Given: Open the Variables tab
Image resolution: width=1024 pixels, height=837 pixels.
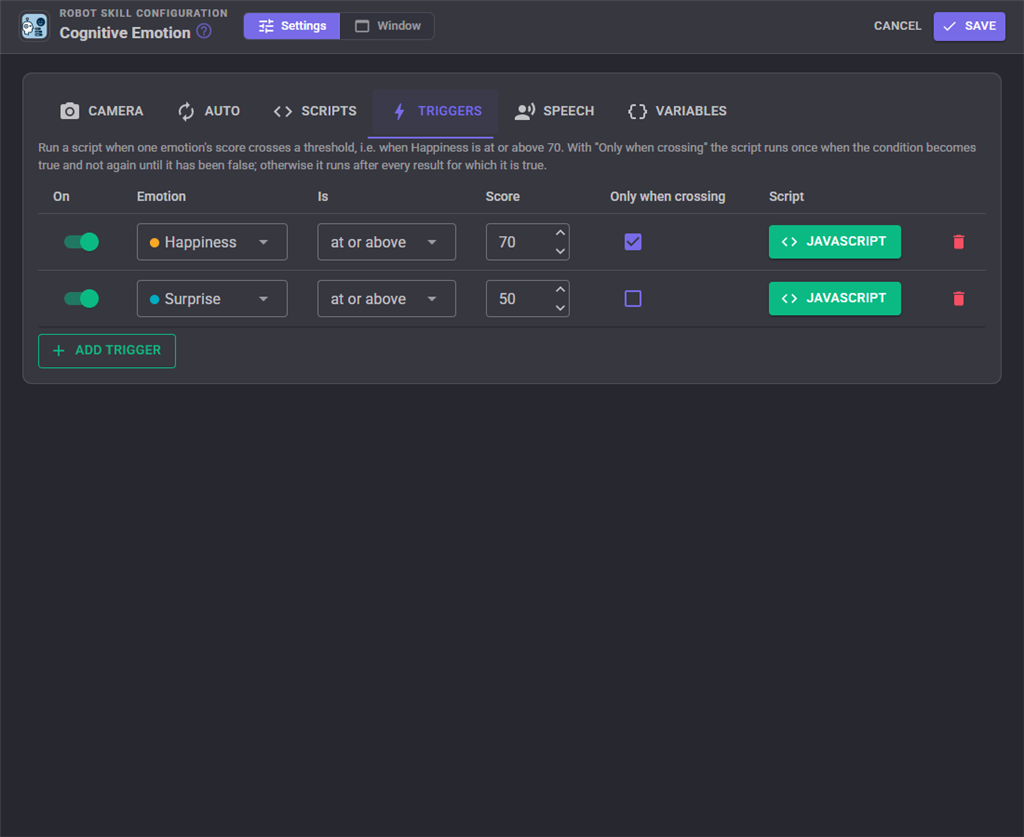Looking at the screenshot, I should [x=677, y=112].
